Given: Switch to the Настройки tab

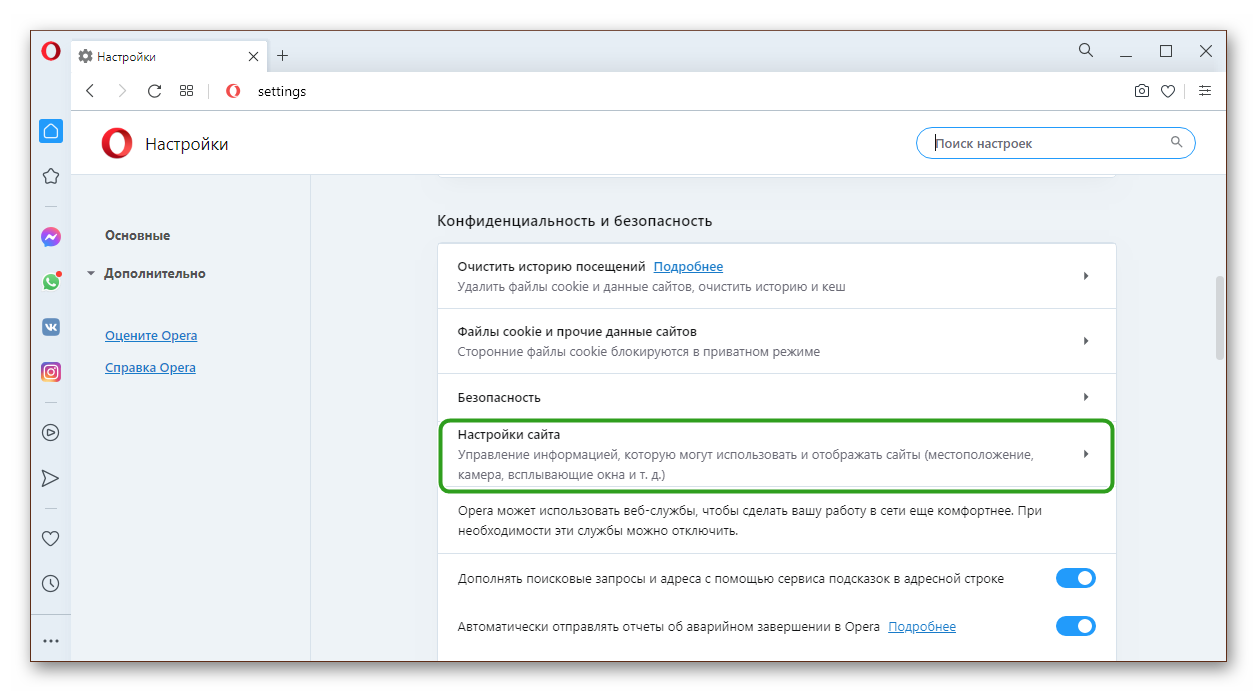Looking at the screenshot, I should point(167,56).
